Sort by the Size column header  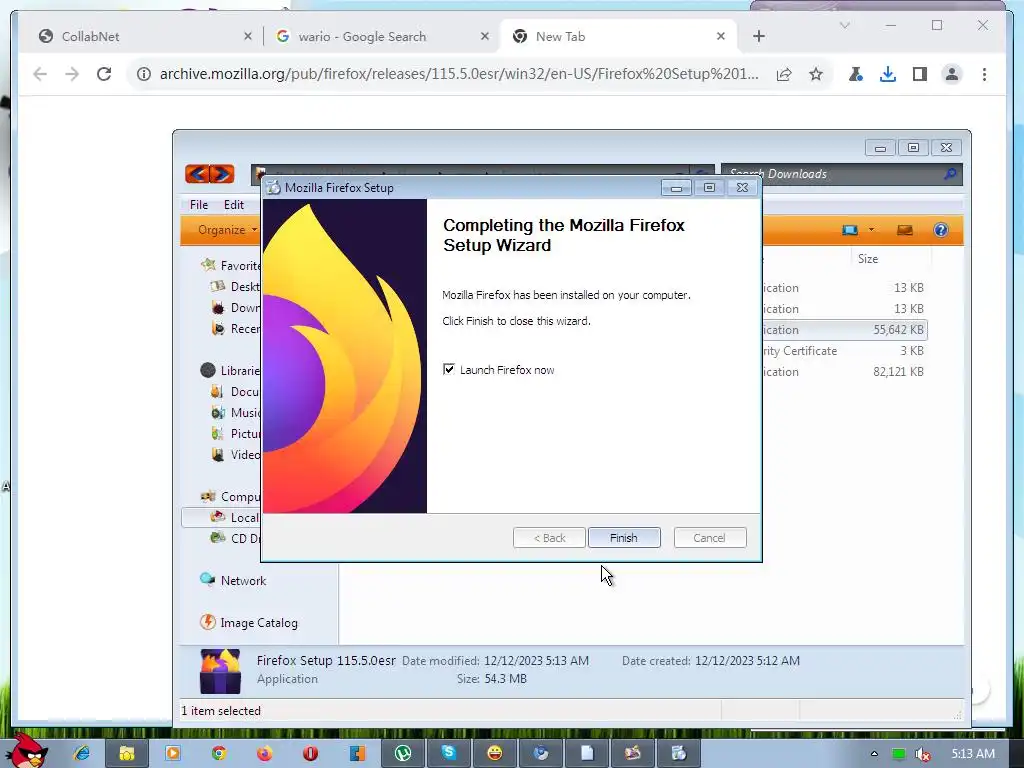click(x=867, y=259)
